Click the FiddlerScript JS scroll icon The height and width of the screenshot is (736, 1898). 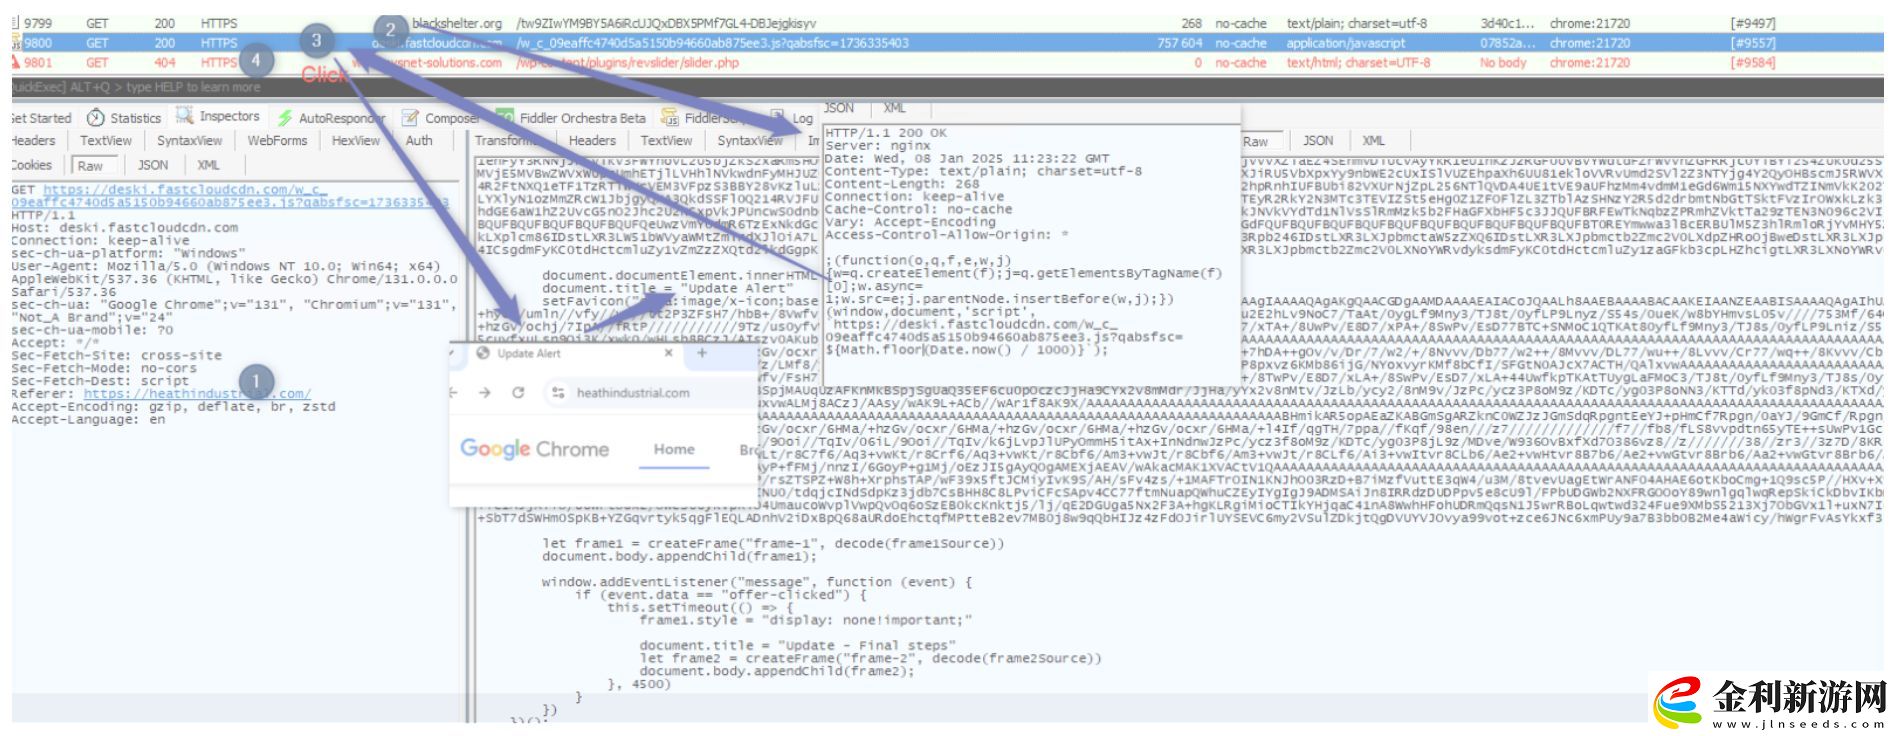(670, 118)
